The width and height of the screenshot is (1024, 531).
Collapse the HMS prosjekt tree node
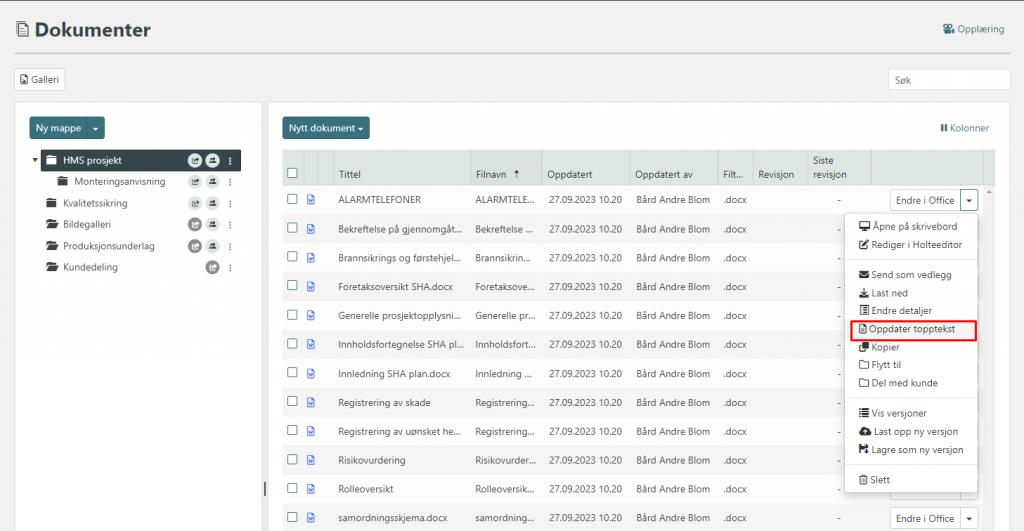(x=36, y=160)
